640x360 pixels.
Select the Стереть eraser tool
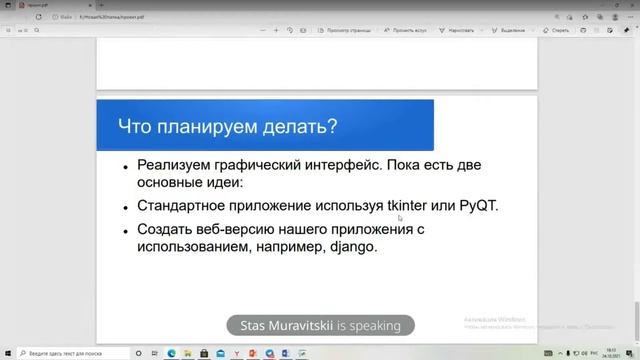[556, 30]
